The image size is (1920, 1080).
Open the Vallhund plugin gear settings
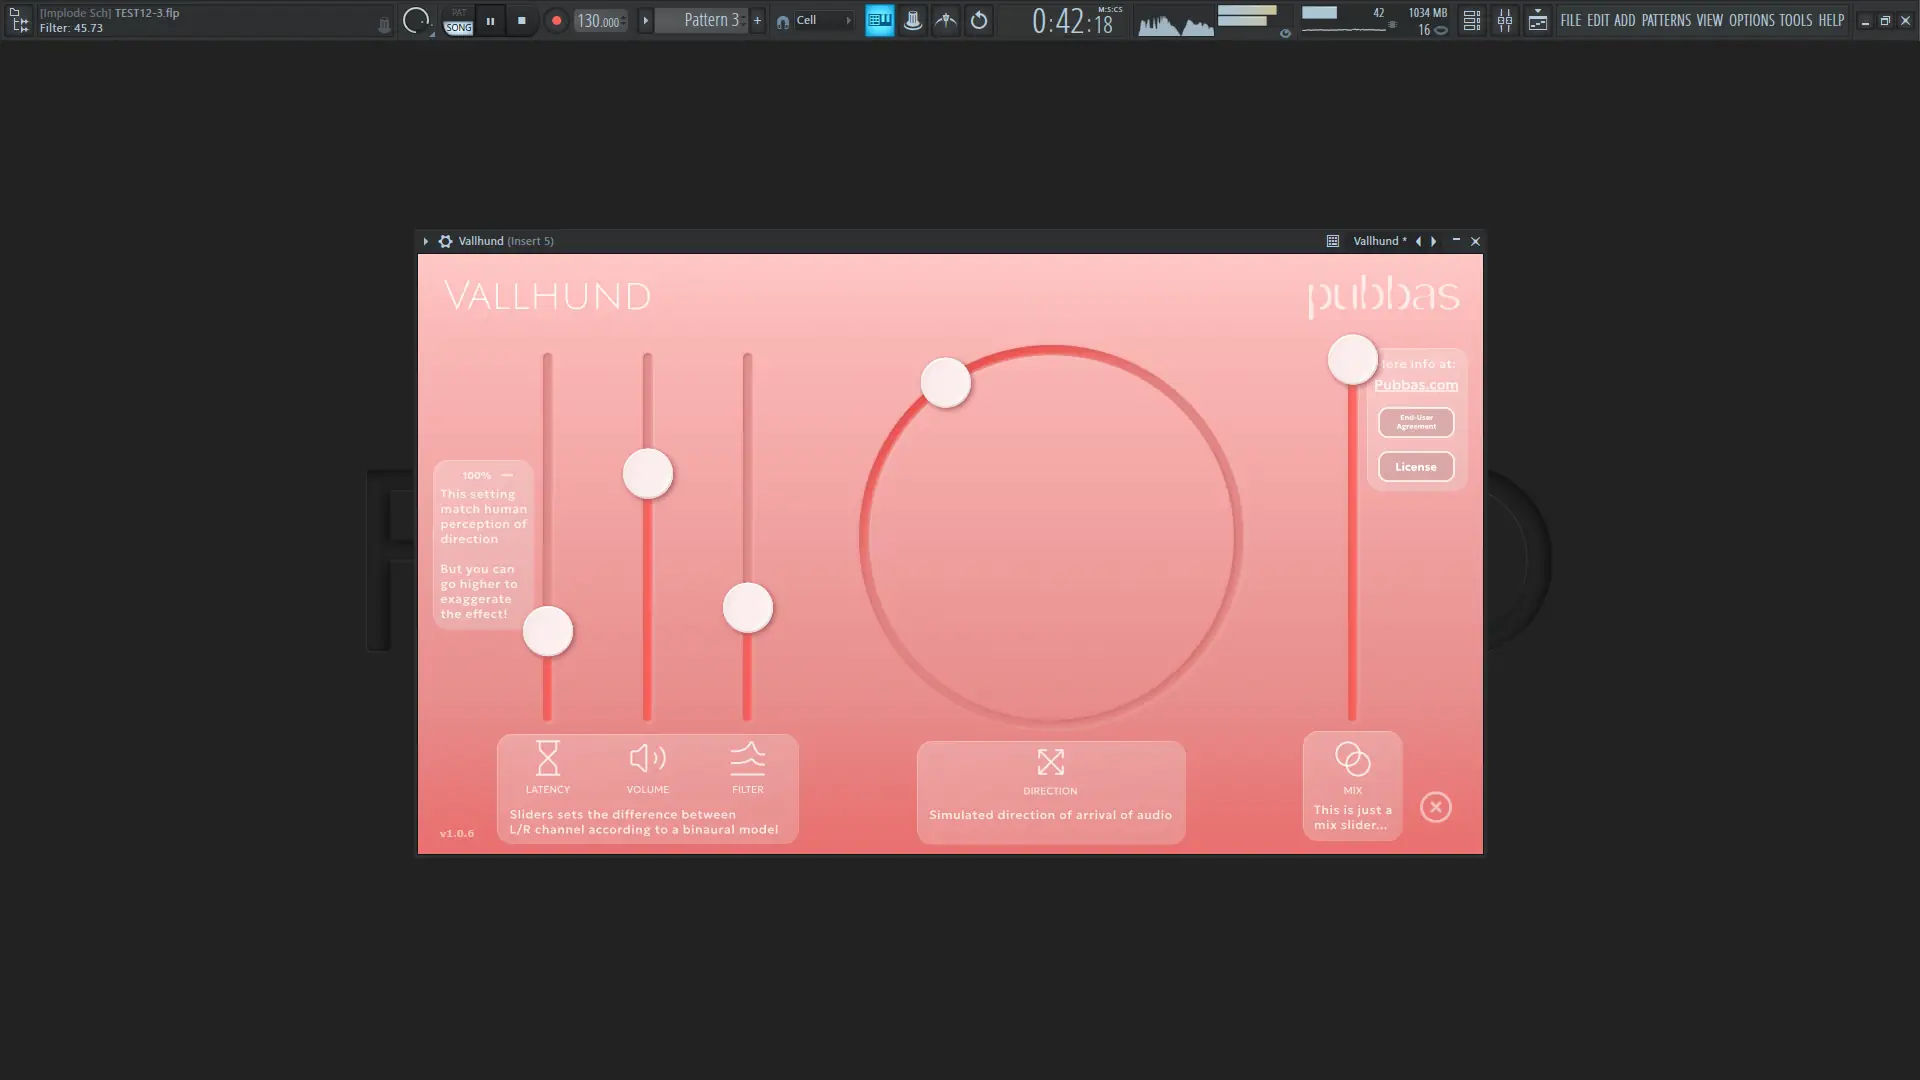click(x=445, y=241)
